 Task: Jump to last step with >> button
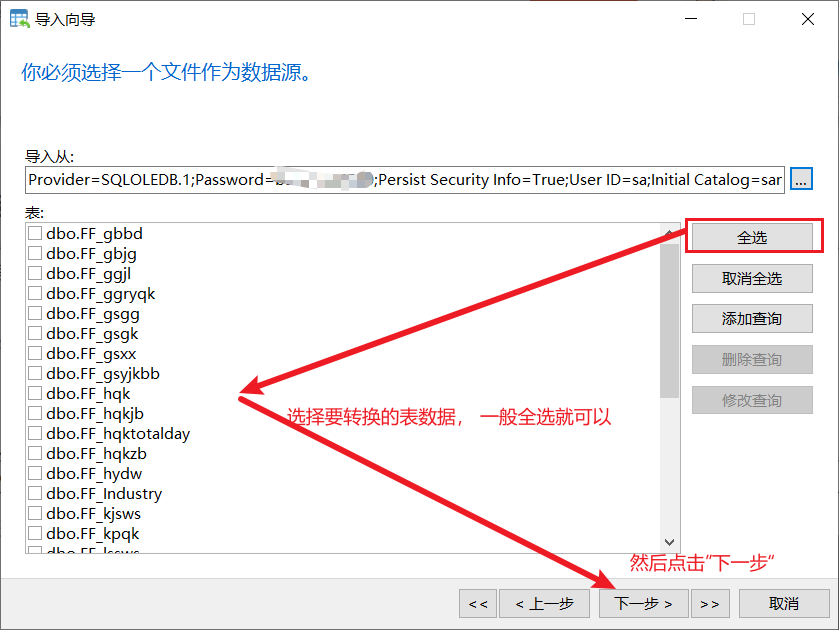(710, 604)
